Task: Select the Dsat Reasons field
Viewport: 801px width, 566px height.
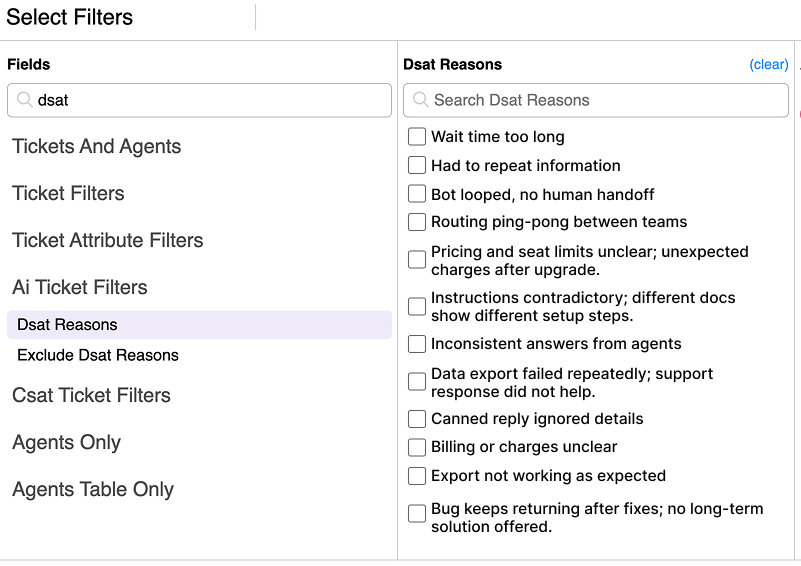Action: coord(68,325)
